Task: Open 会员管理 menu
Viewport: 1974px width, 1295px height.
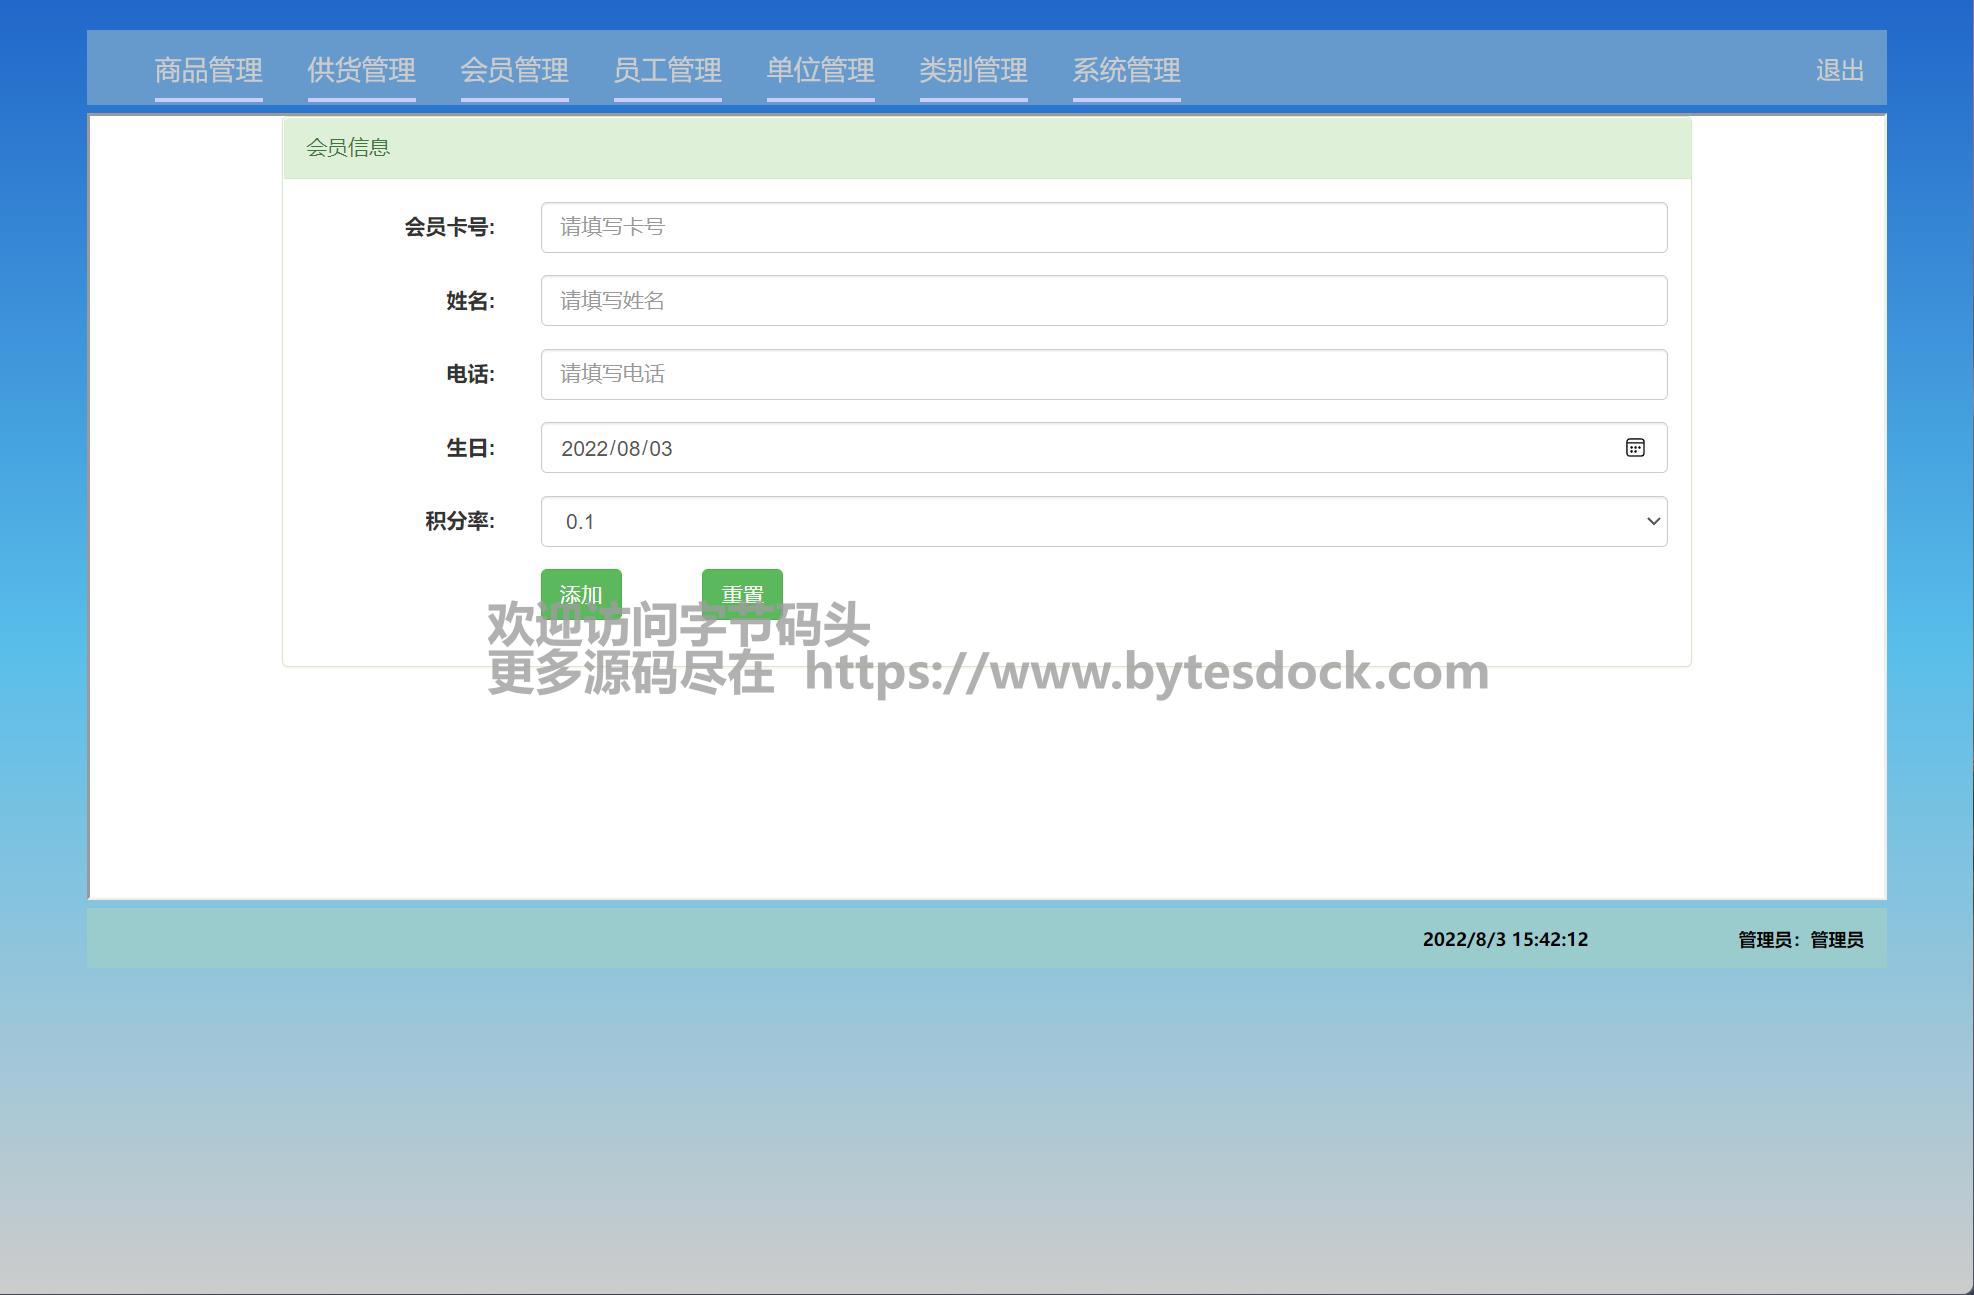Action: click(x=514, y=70)
